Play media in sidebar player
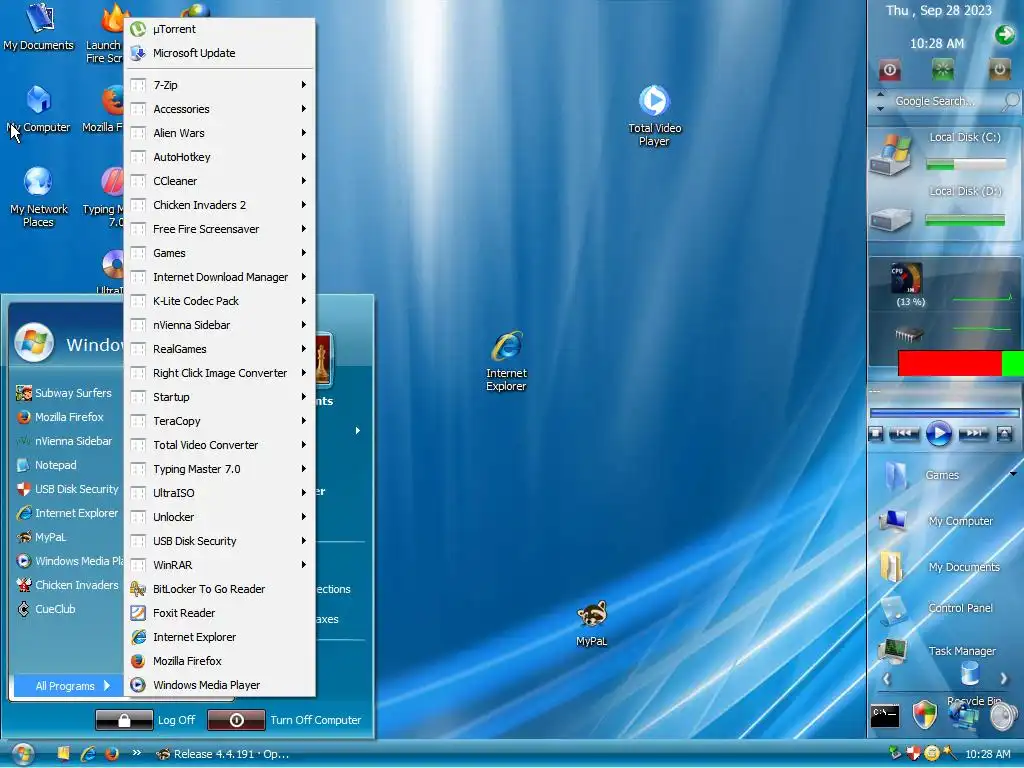 [x=938, y=434]
